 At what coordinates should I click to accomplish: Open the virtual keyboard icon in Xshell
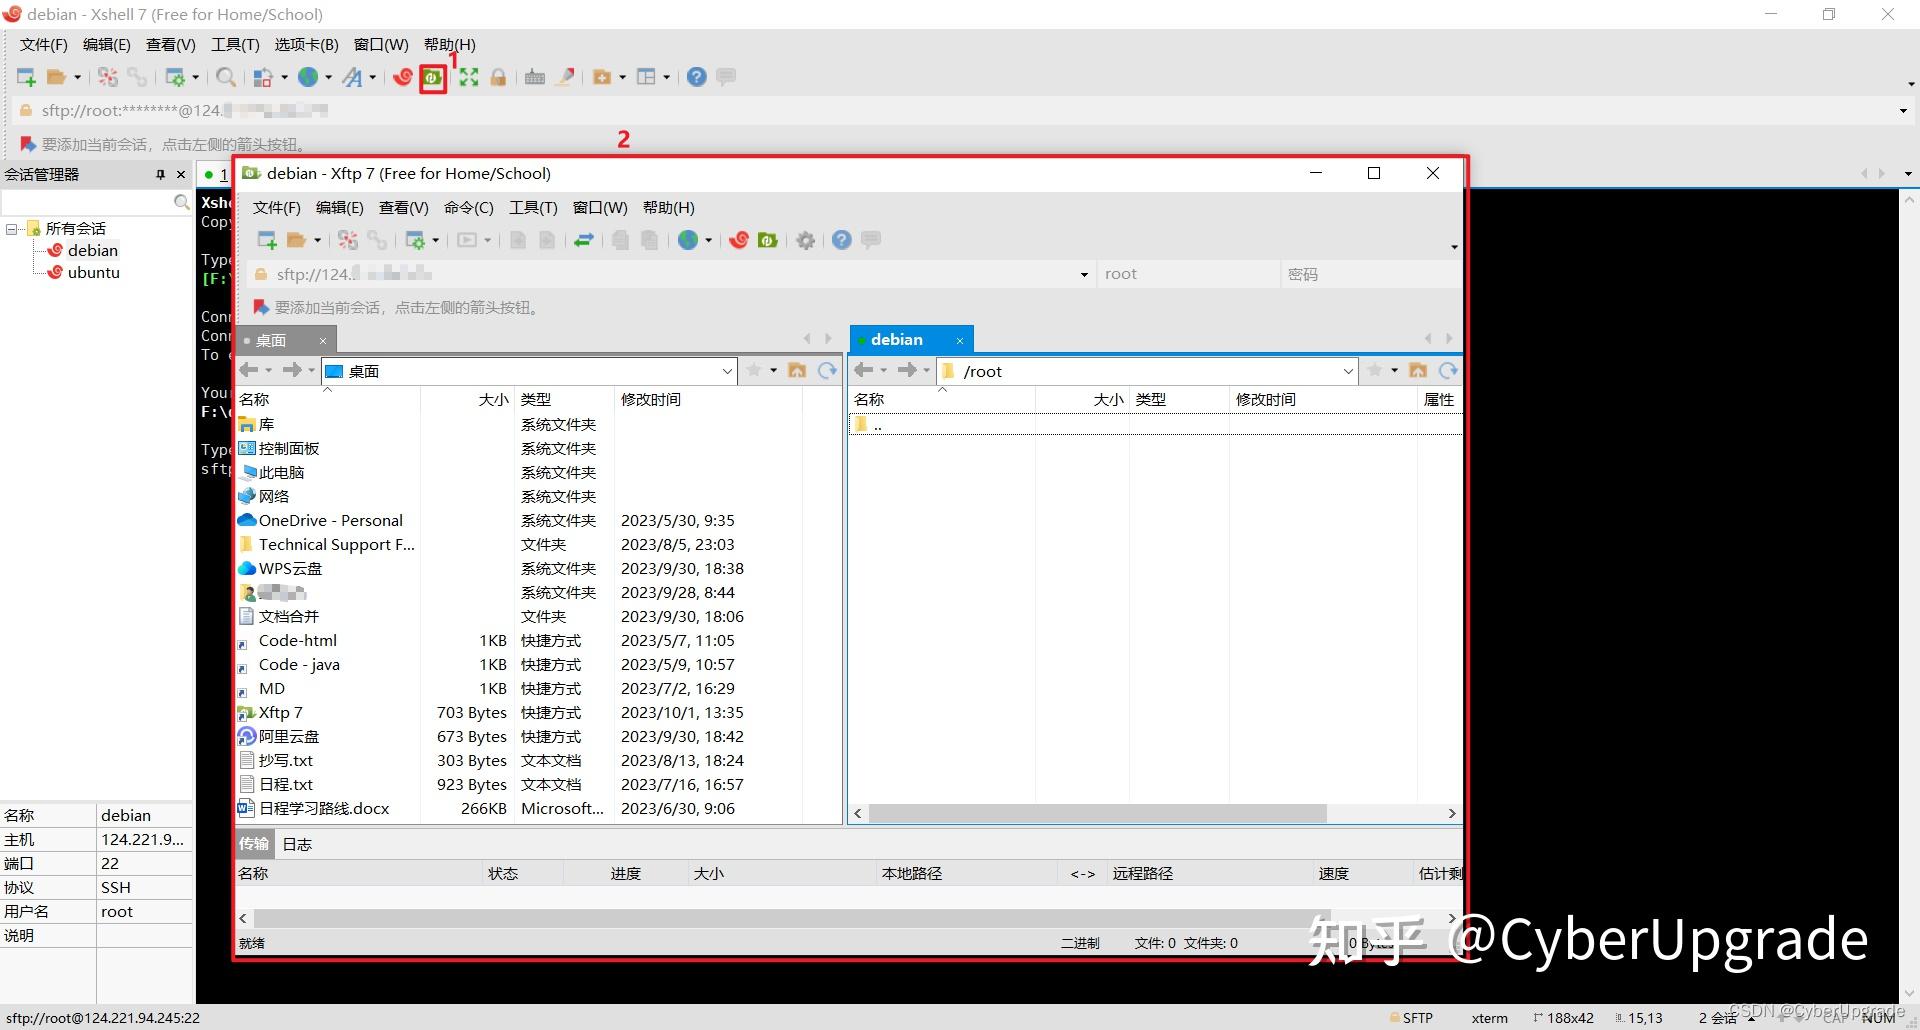coord(534,77)
